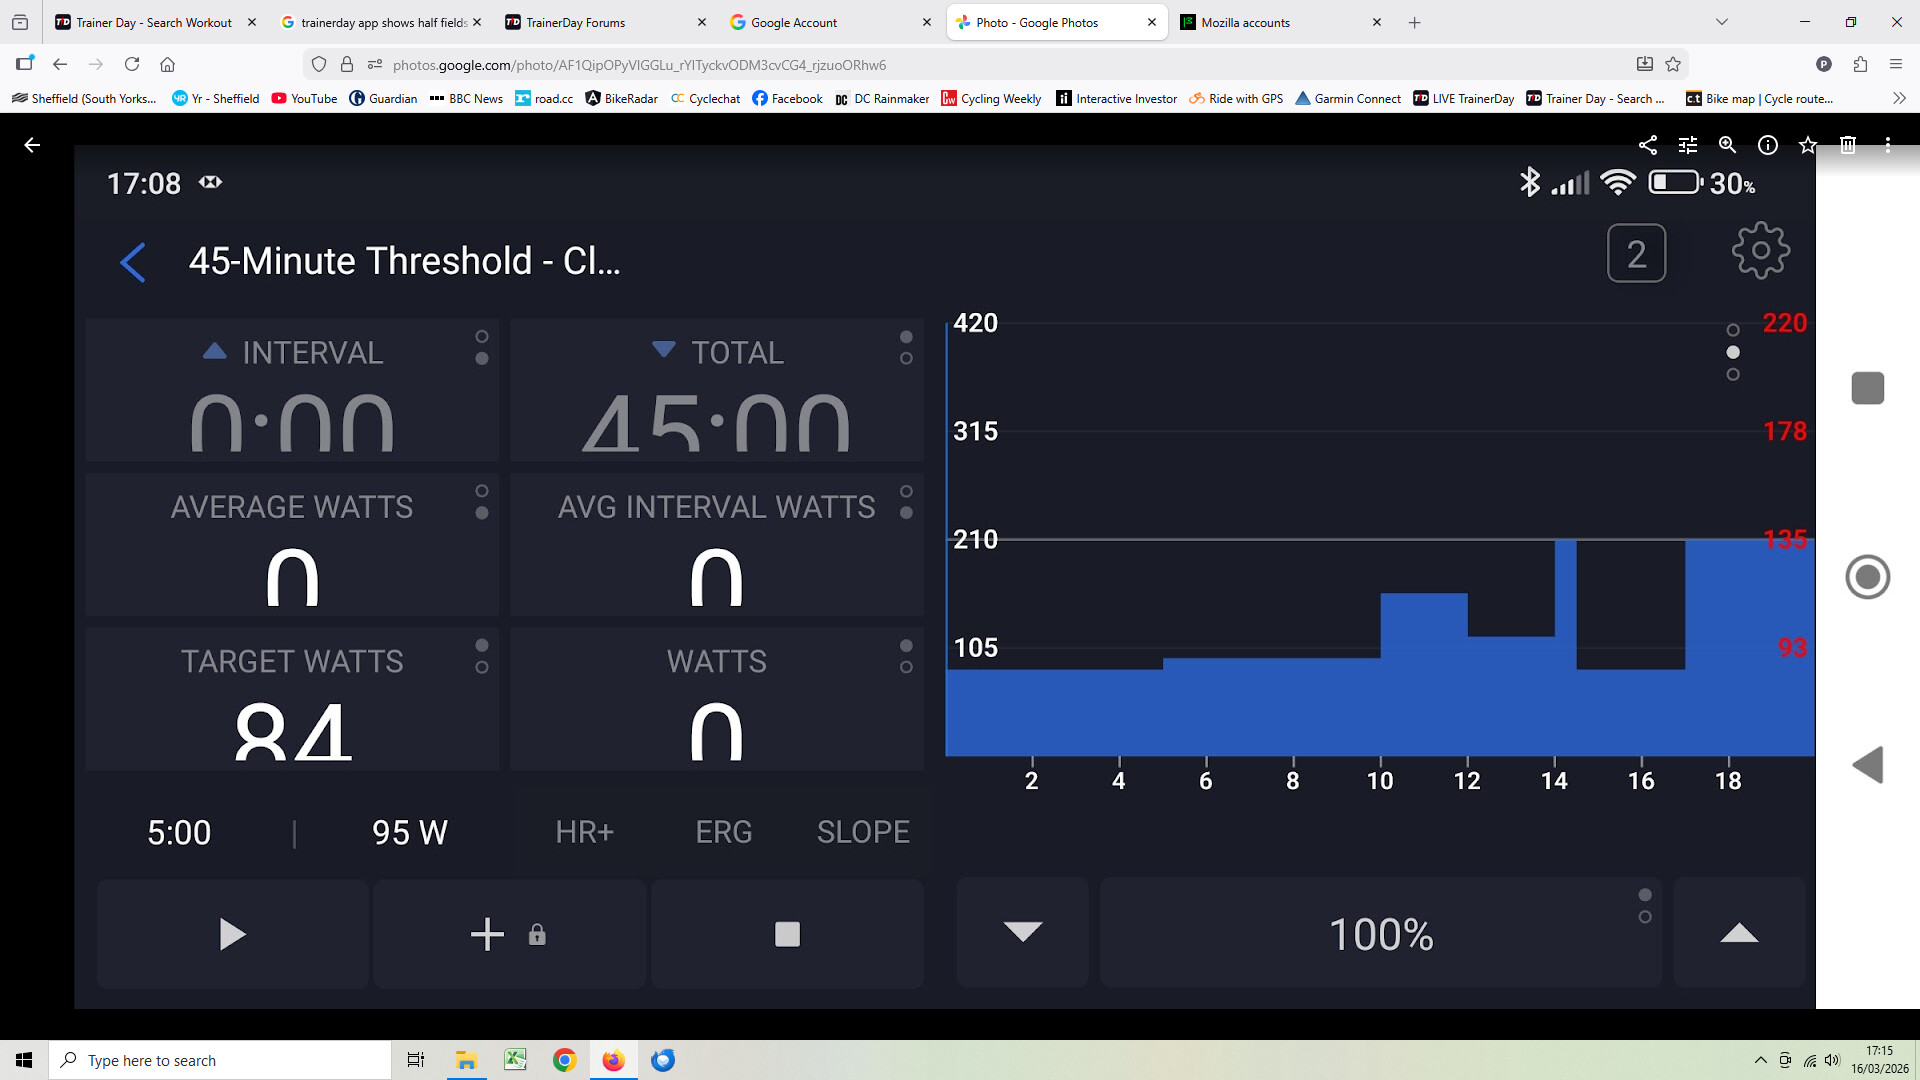Click the shield tracking protection icon
The width and height of the screenshot is (1920, 1080).
tap(319, 64)
